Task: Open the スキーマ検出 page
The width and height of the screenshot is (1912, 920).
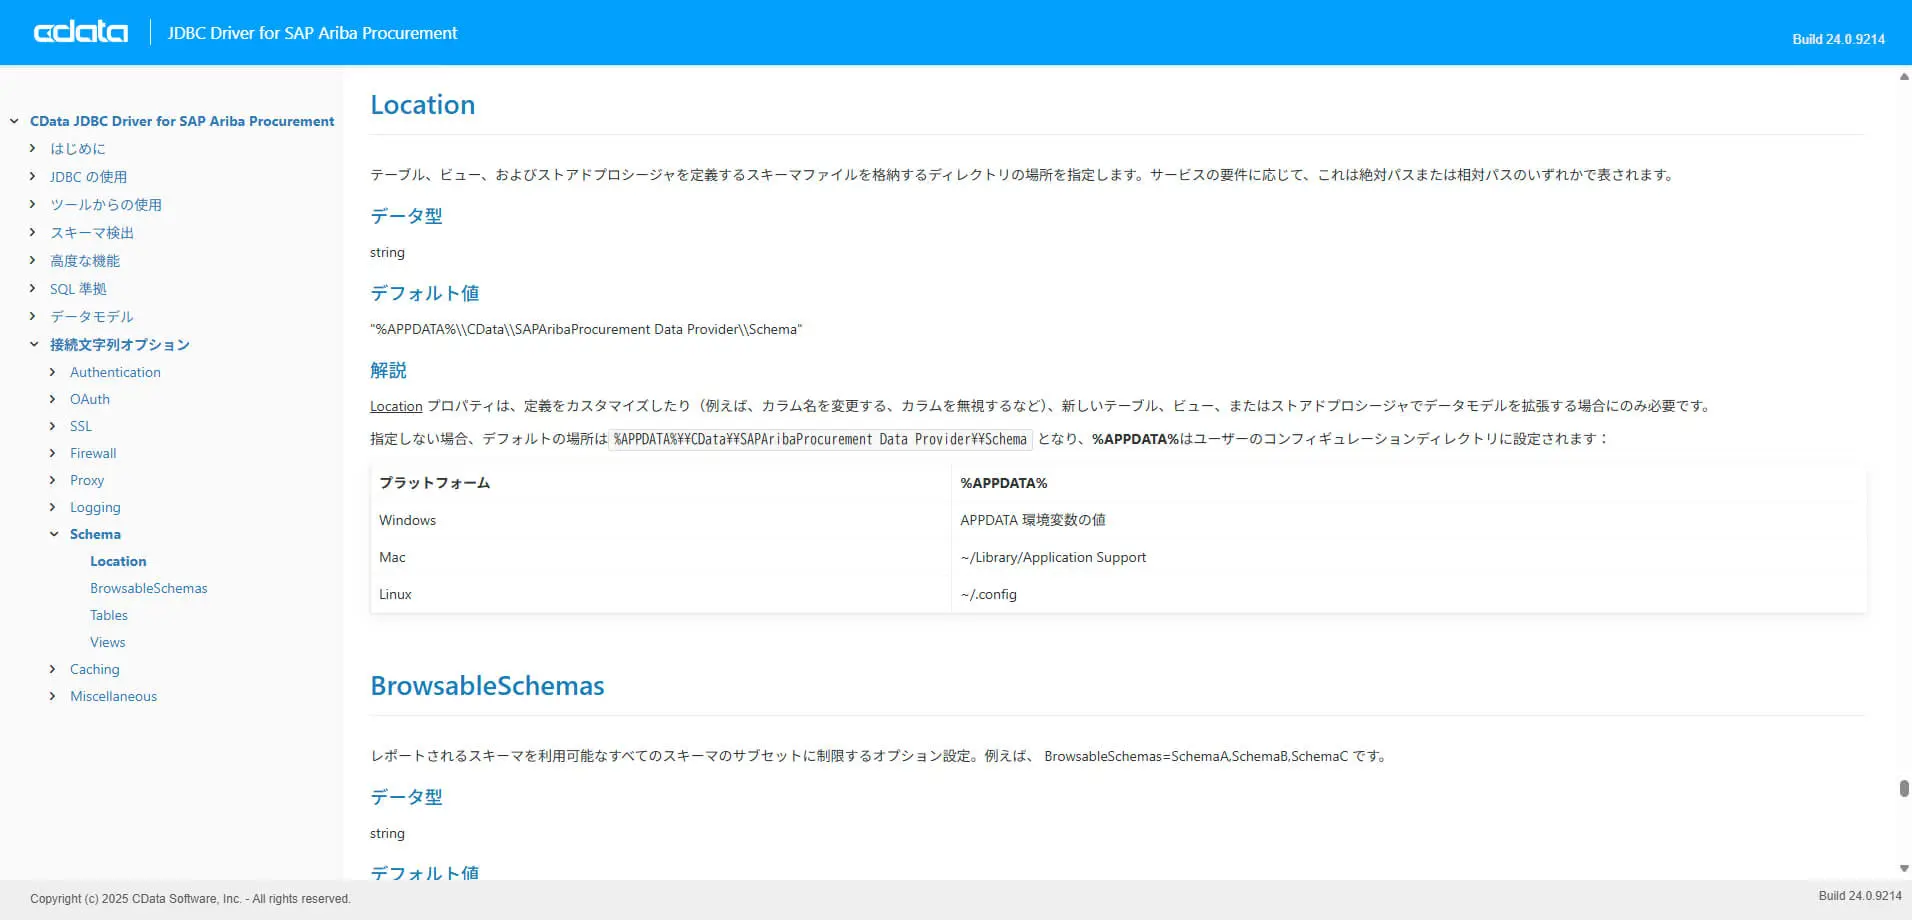Action: coord(92,232)
